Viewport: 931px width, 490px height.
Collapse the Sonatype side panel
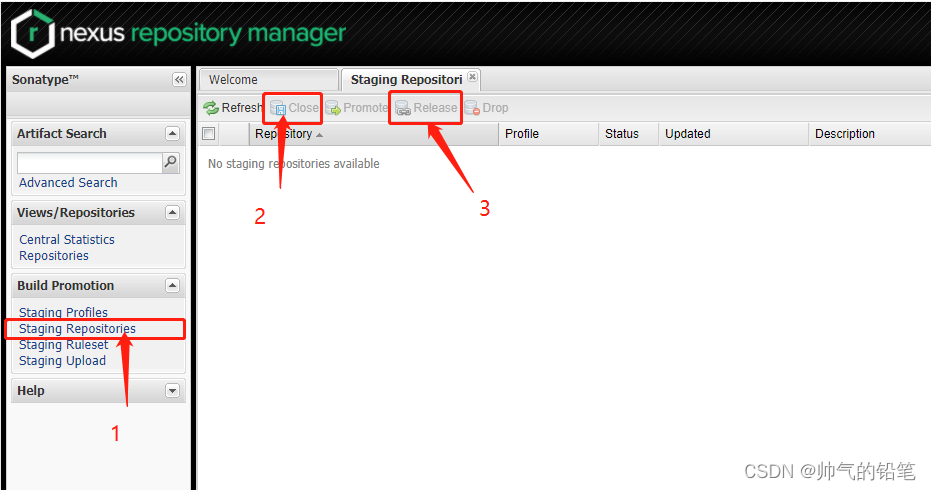click(x=179, y=80)
